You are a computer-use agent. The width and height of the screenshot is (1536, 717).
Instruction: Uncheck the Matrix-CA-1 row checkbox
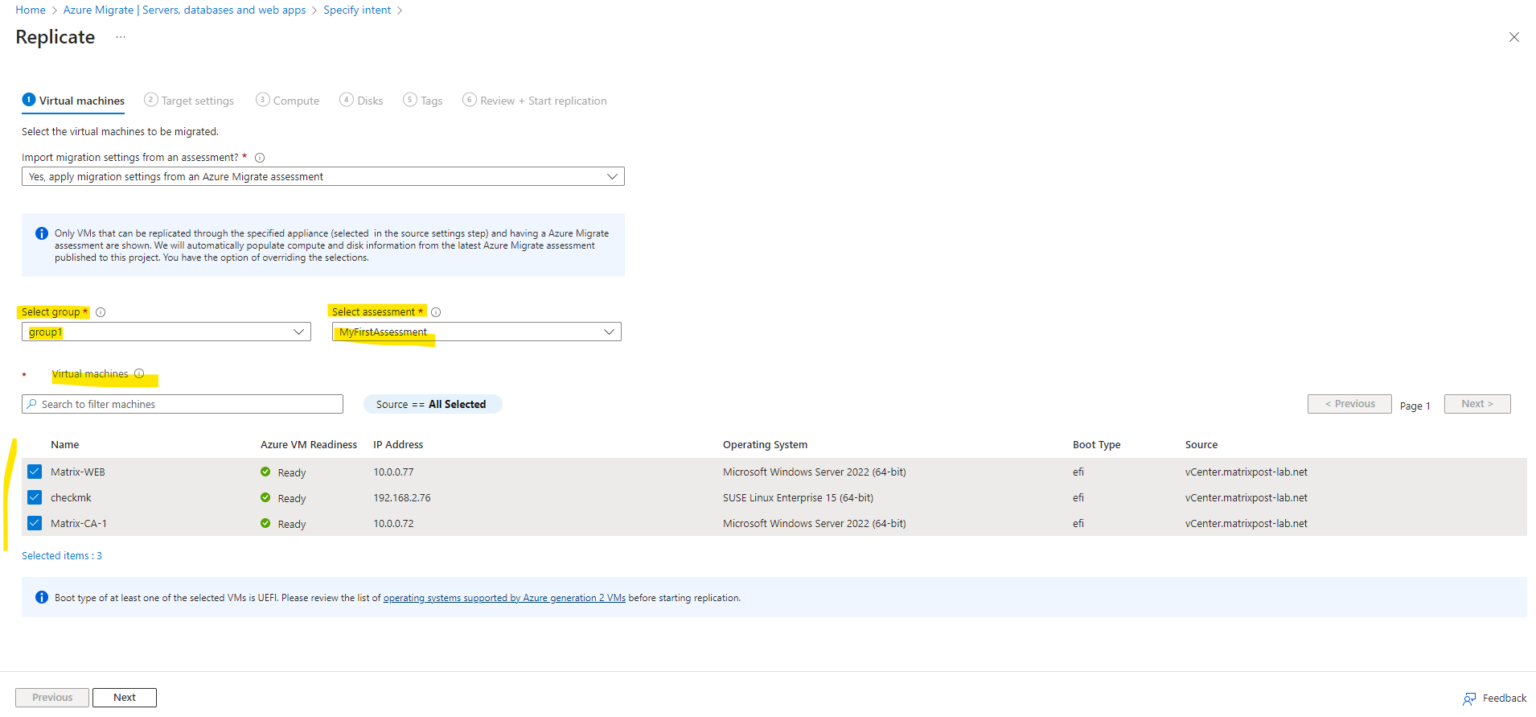pos(34,522)
